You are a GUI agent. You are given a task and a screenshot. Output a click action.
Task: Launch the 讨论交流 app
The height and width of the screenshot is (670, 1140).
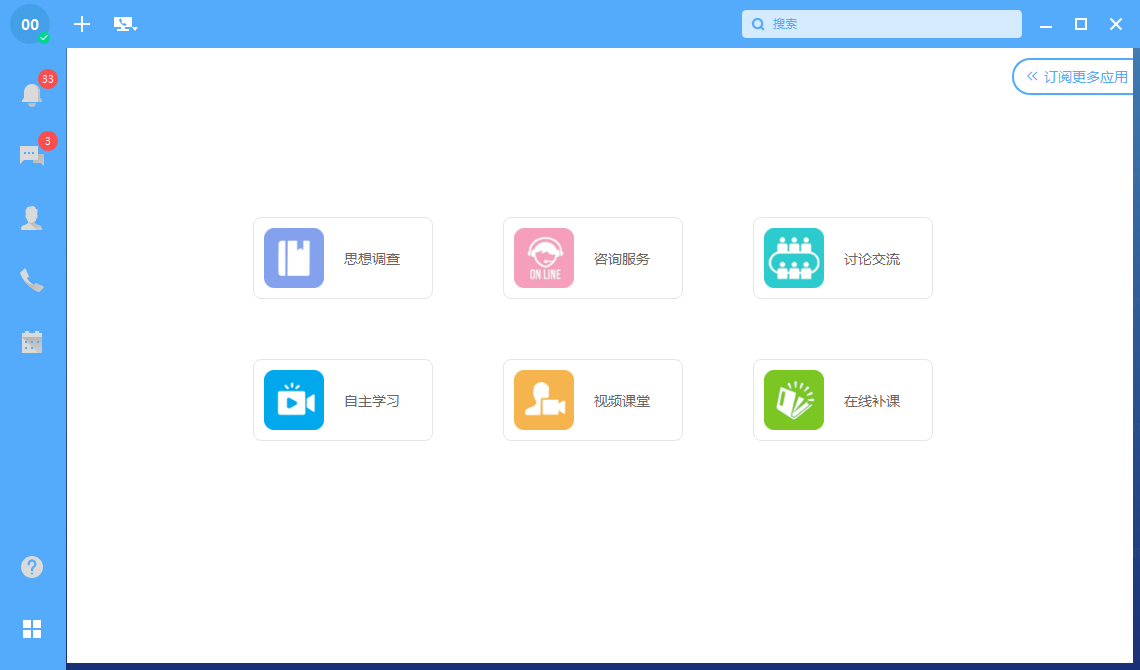(x=843, y=258)
